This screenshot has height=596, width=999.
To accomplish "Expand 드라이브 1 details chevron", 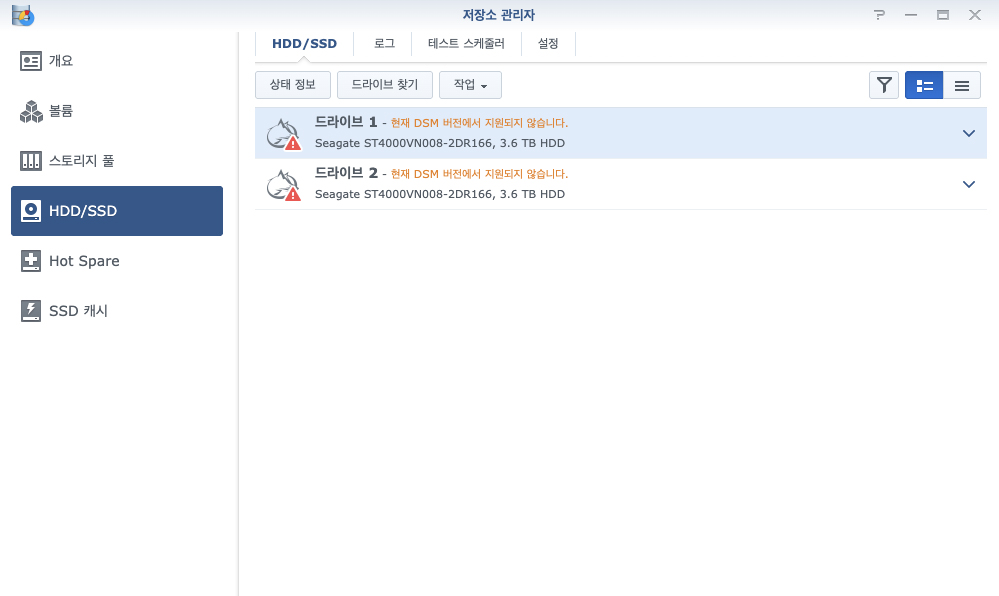I will [968, 133].
